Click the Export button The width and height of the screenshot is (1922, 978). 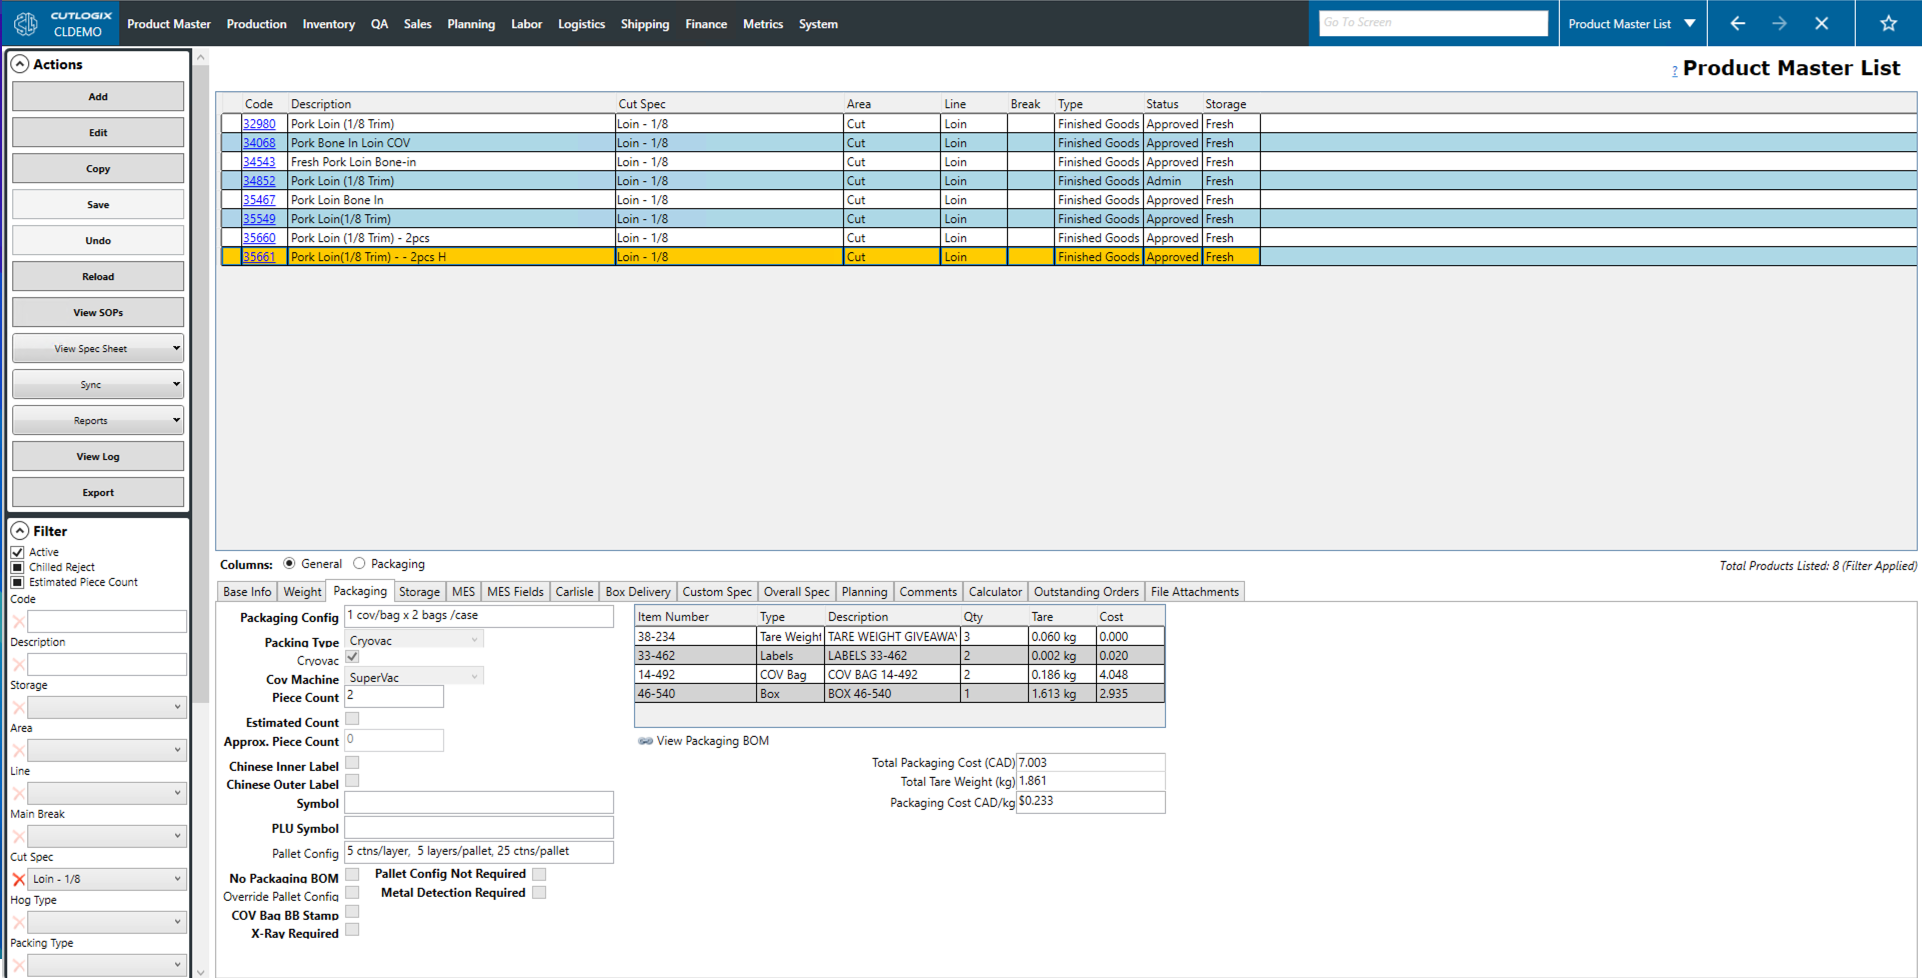click(x=98, y=493)
